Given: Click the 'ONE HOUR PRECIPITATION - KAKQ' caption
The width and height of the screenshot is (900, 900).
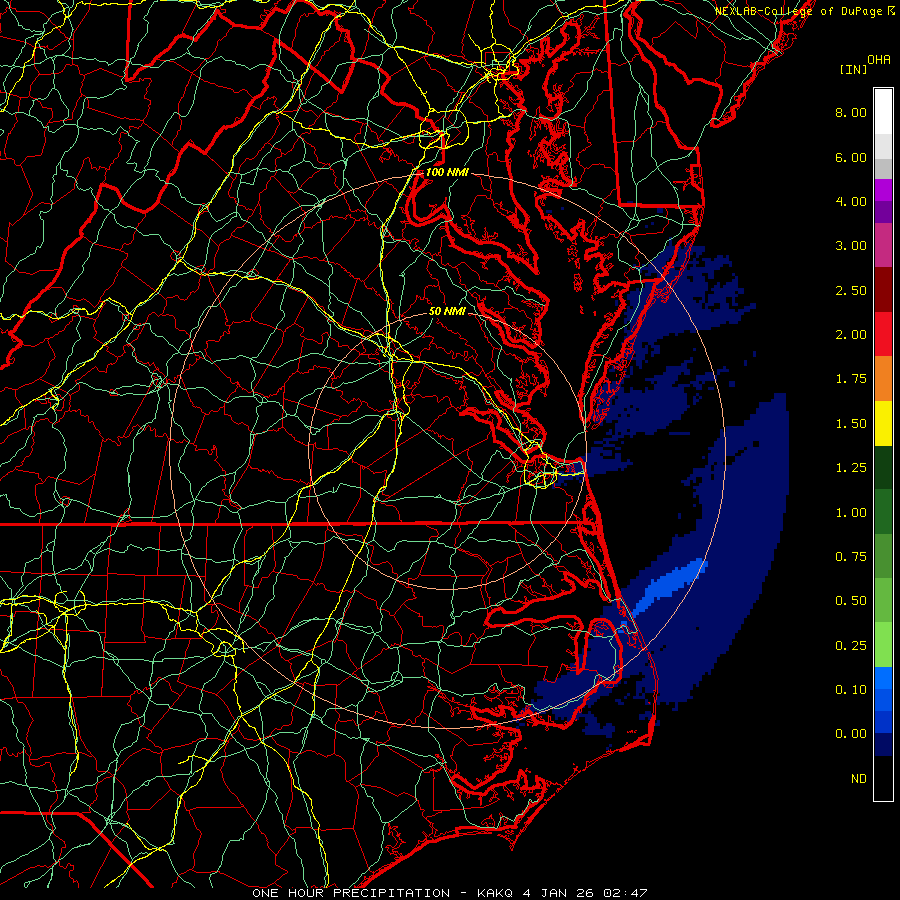Looking at the screenshot, I should point(384,893).
